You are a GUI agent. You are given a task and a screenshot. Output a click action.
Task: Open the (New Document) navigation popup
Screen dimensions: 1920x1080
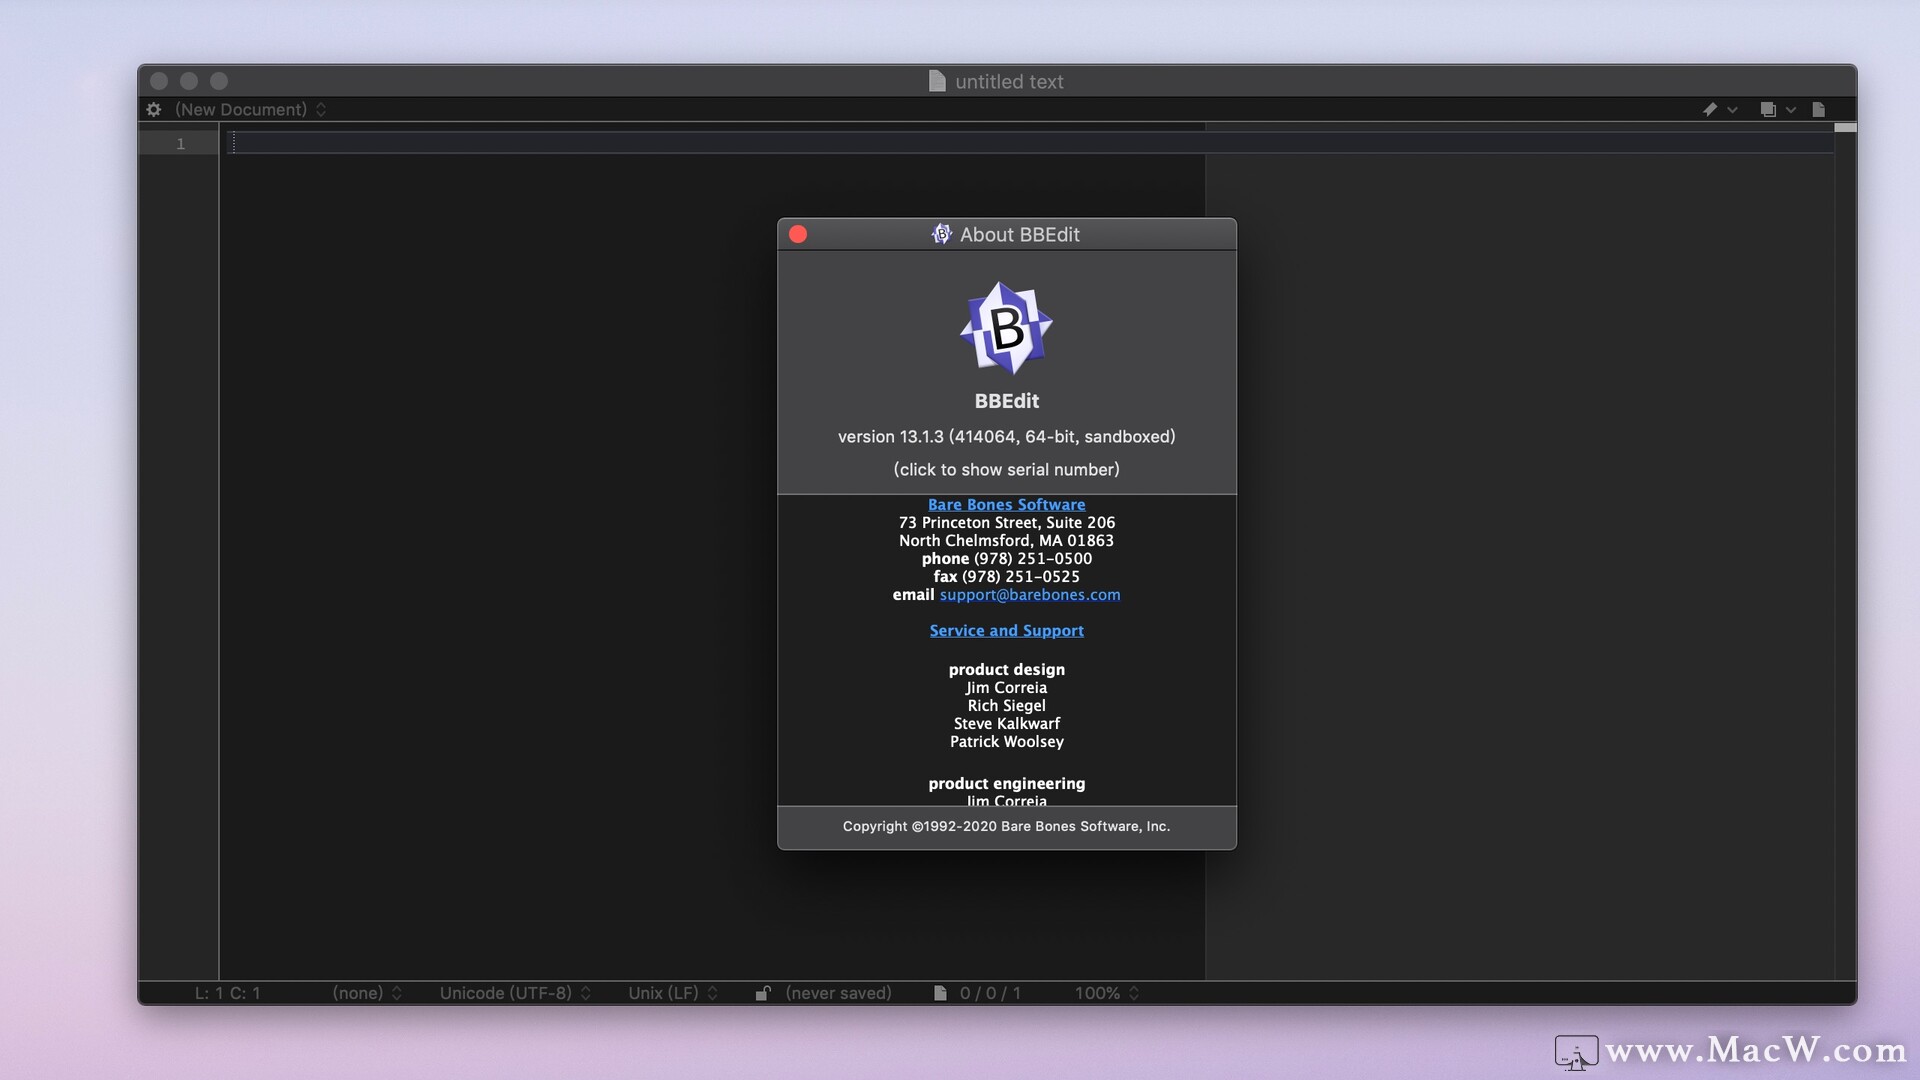click(x=250, y=109)
